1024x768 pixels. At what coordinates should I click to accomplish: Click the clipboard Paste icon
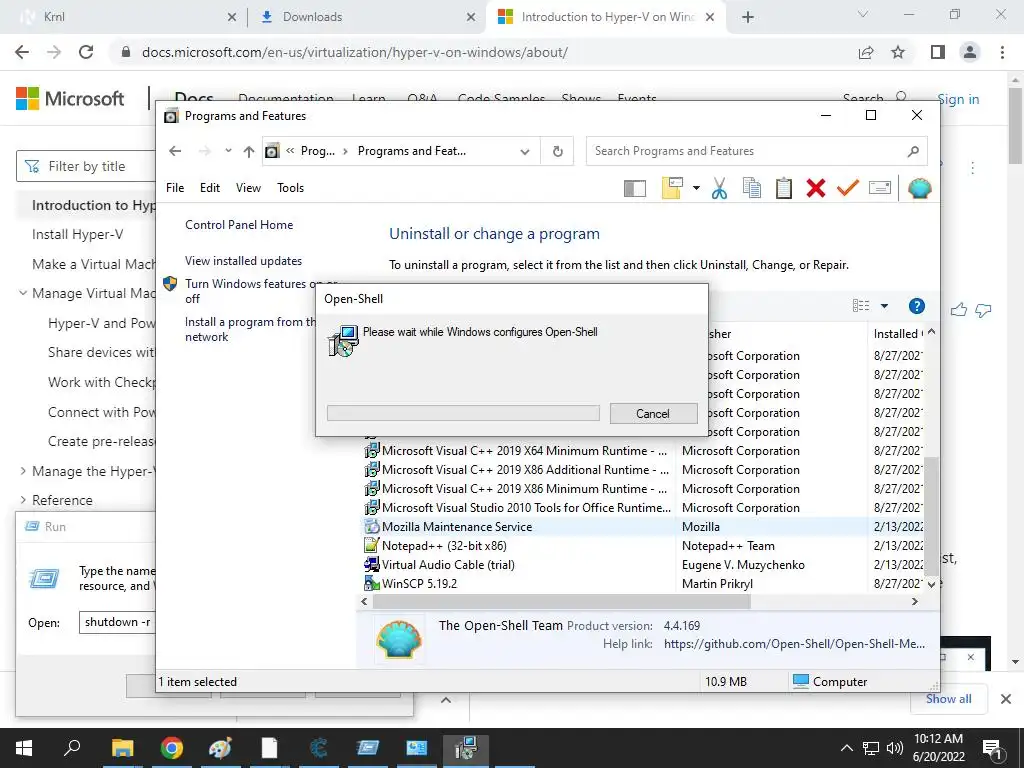pos(784,188)
